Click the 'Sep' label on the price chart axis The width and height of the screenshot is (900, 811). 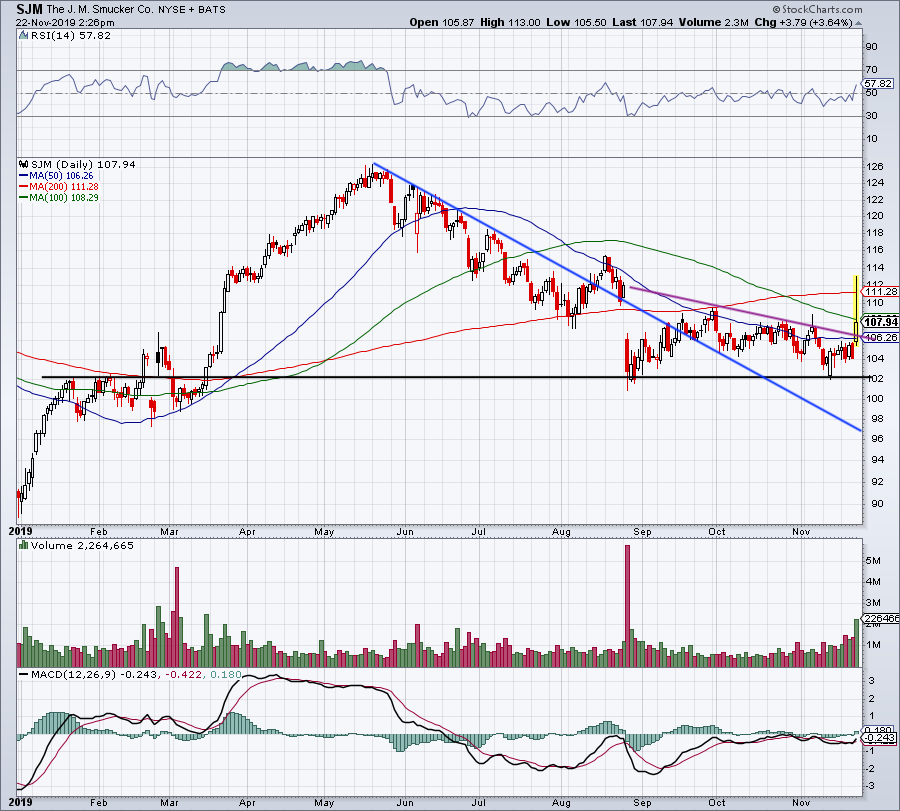tap(642, 531)
